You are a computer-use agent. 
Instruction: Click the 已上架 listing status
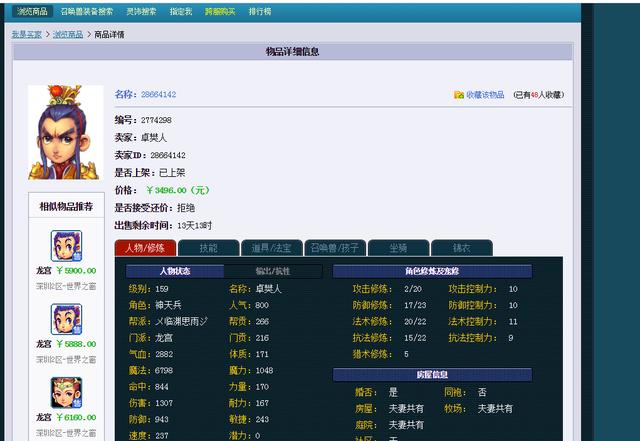pos(172,173)
